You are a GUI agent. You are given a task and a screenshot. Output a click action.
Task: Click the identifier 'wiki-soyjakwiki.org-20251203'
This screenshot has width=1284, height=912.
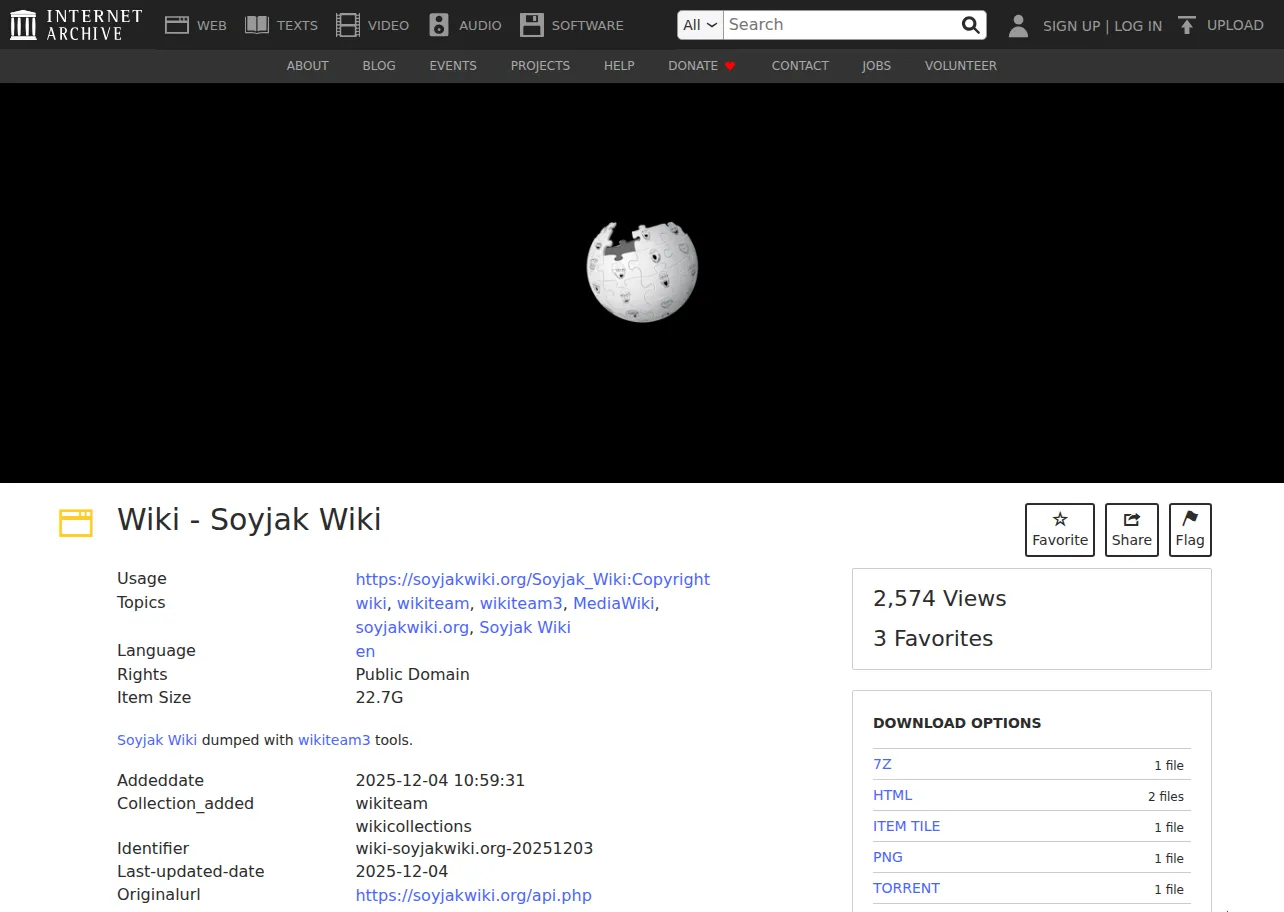coord(474,849)
